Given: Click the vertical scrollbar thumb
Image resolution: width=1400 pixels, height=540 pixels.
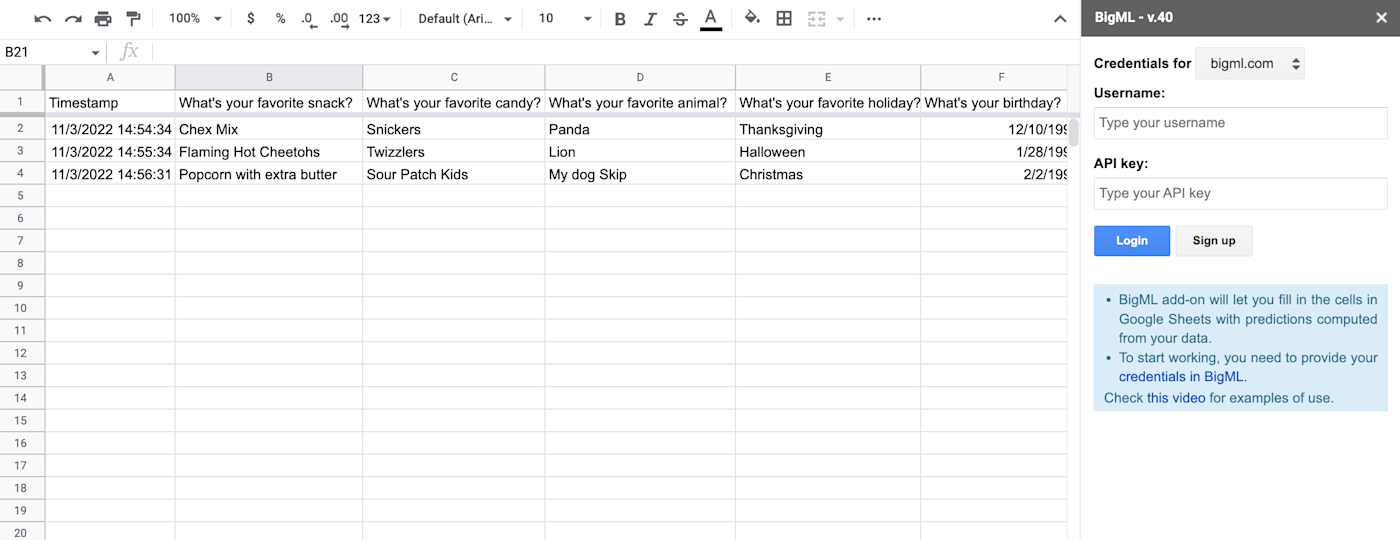Looking at the screenshot, I should [x=1073, y=131].
